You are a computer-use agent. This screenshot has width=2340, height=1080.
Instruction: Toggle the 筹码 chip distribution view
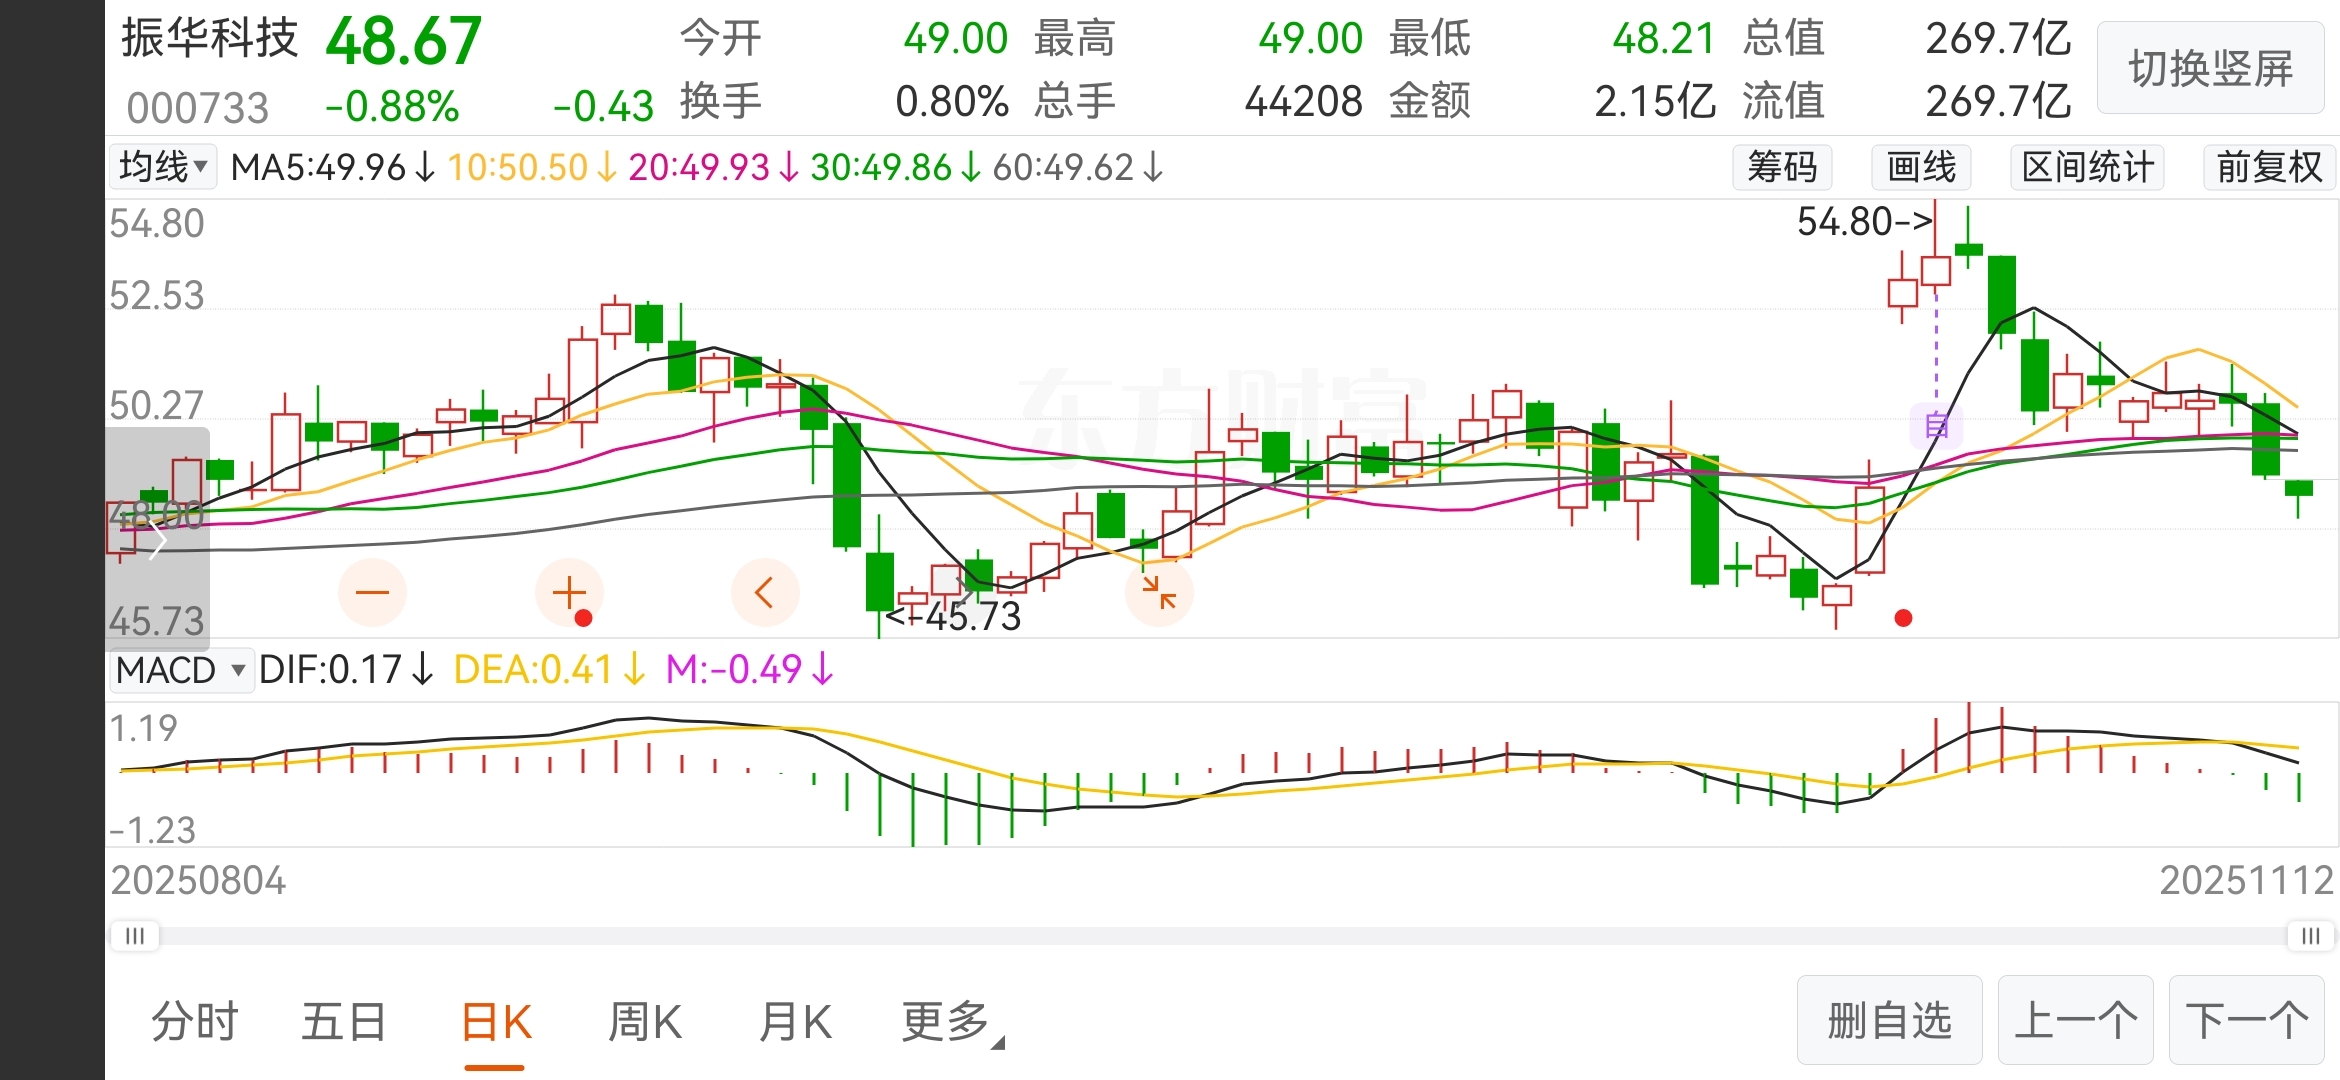click(x=1782, y=167)
